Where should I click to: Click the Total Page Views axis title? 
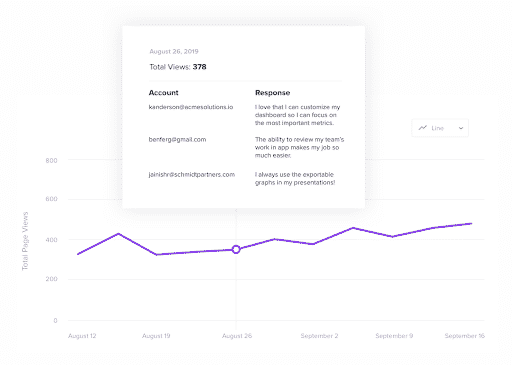25,241
